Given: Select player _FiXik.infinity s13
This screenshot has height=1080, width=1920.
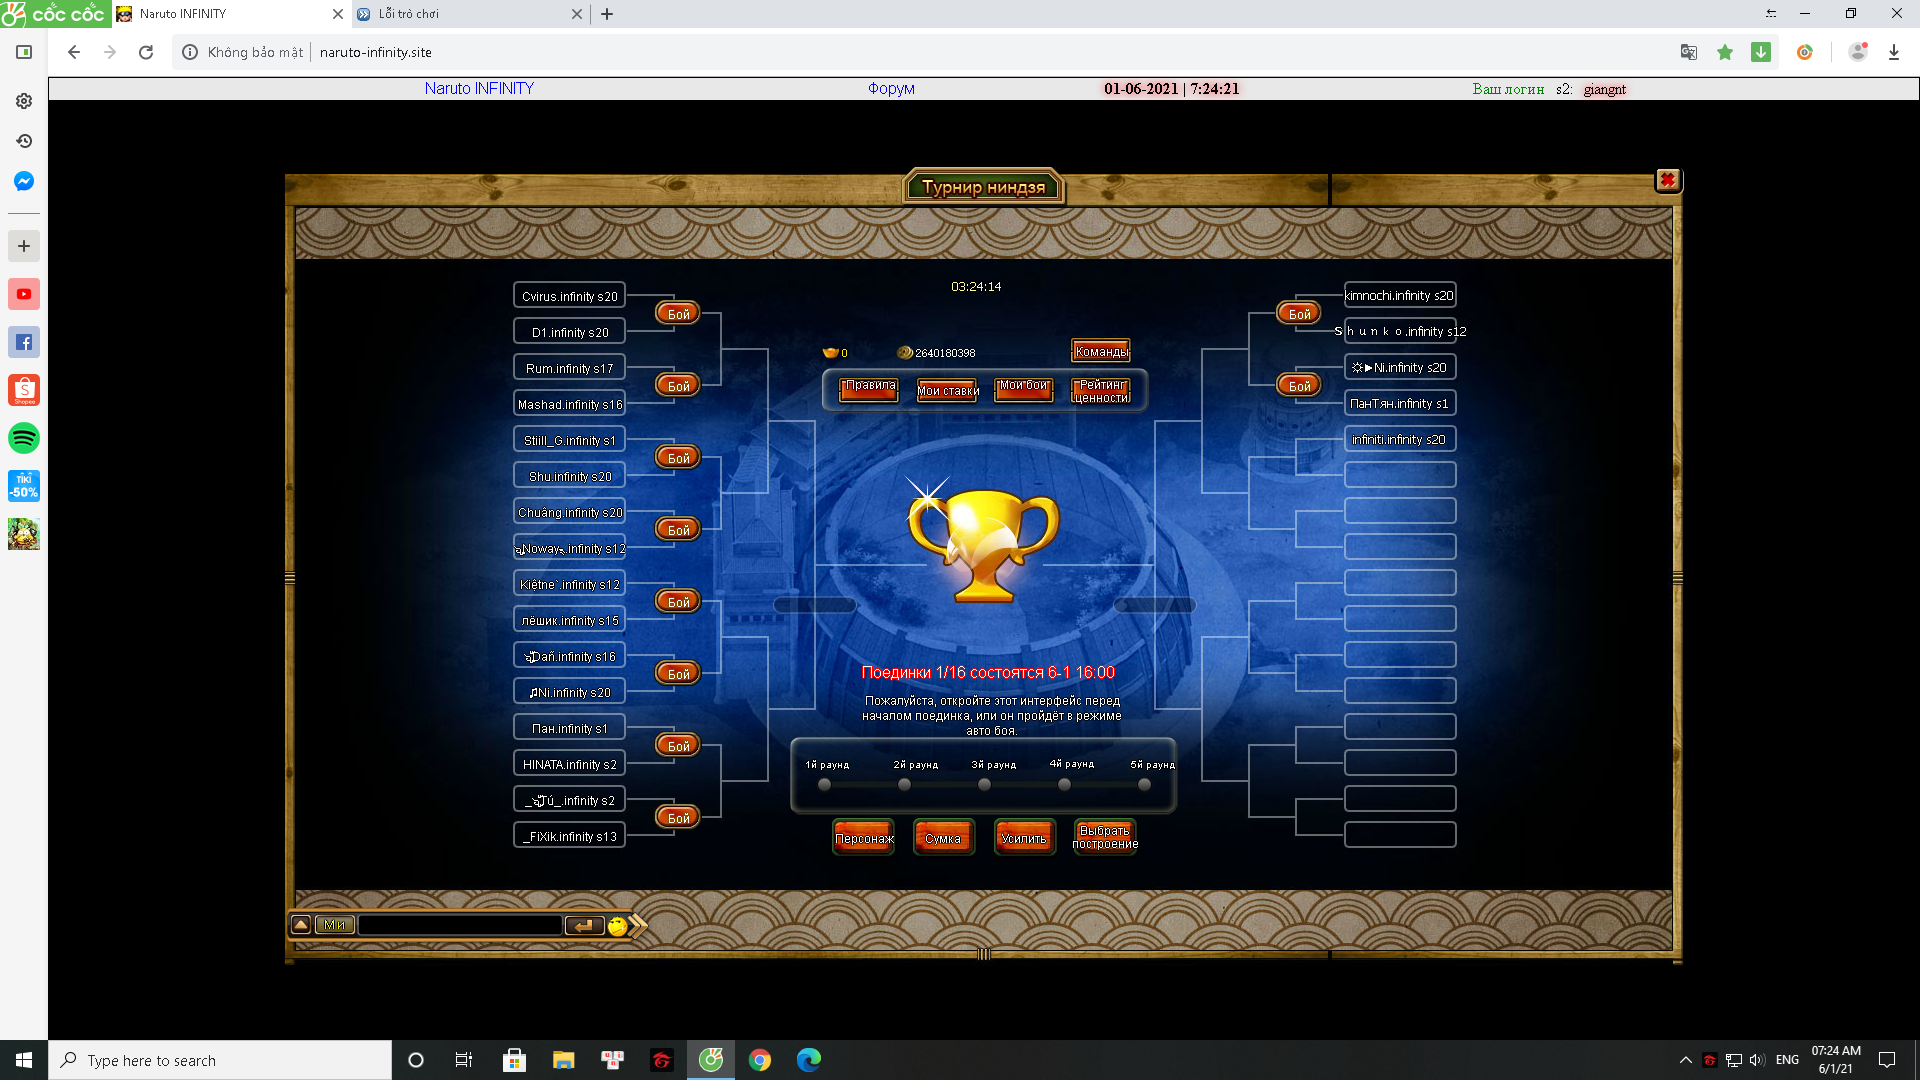Looking at the screenshot, I should tap(569, 836).
